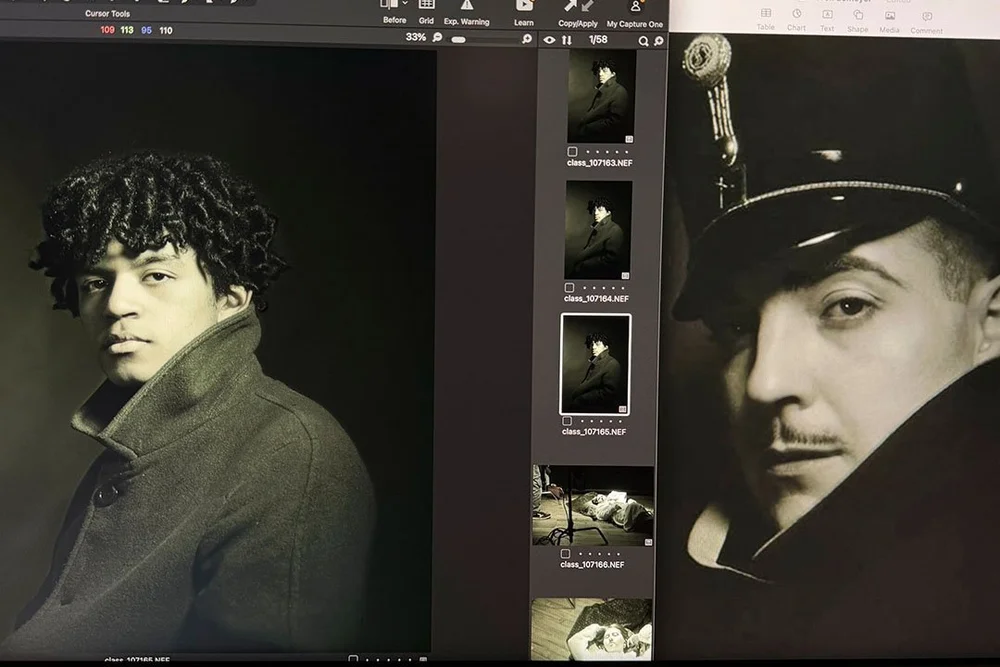Click the 1/58 image counter
1000x667 pixels.
(598, 40)
